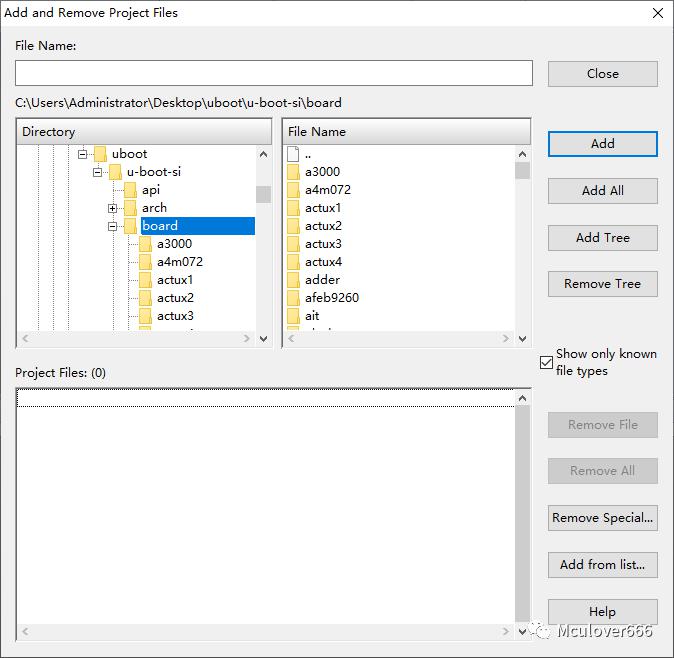Viewport: 674px width, 658px height.
Task: Click File Name list horizontal scroll-left arrow
Action: pos(291,339)
